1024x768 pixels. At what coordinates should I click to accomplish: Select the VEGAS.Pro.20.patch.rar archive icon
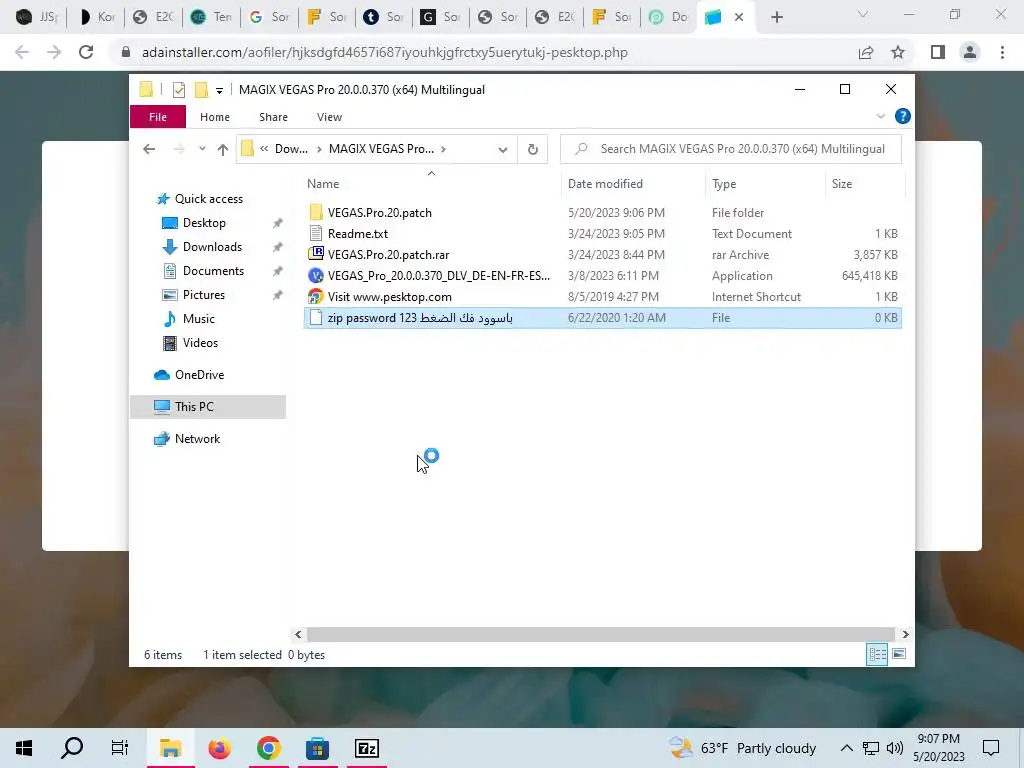[x=316, y=254]
